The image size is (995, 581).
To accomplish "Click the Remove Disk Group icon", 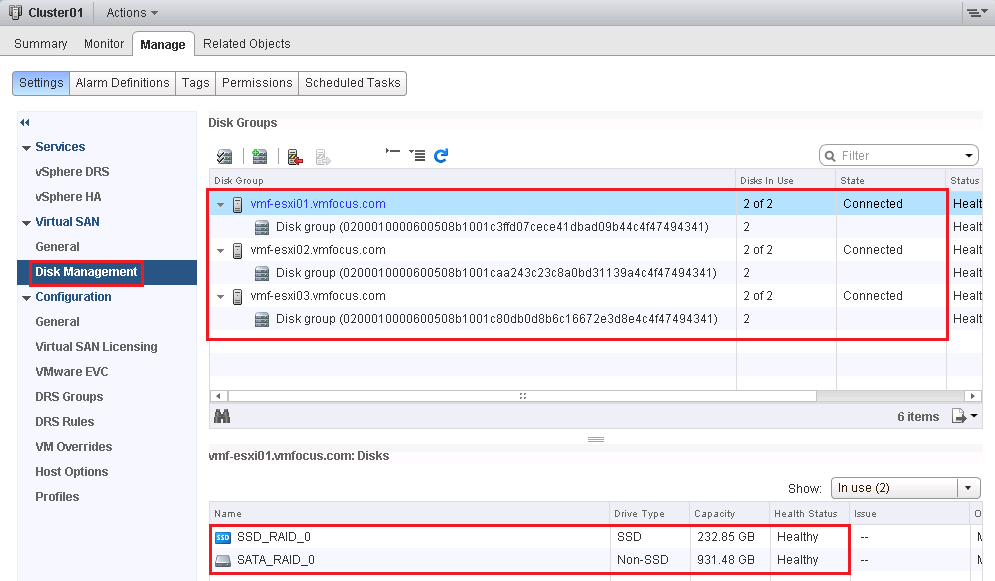I will coord(295,156).
